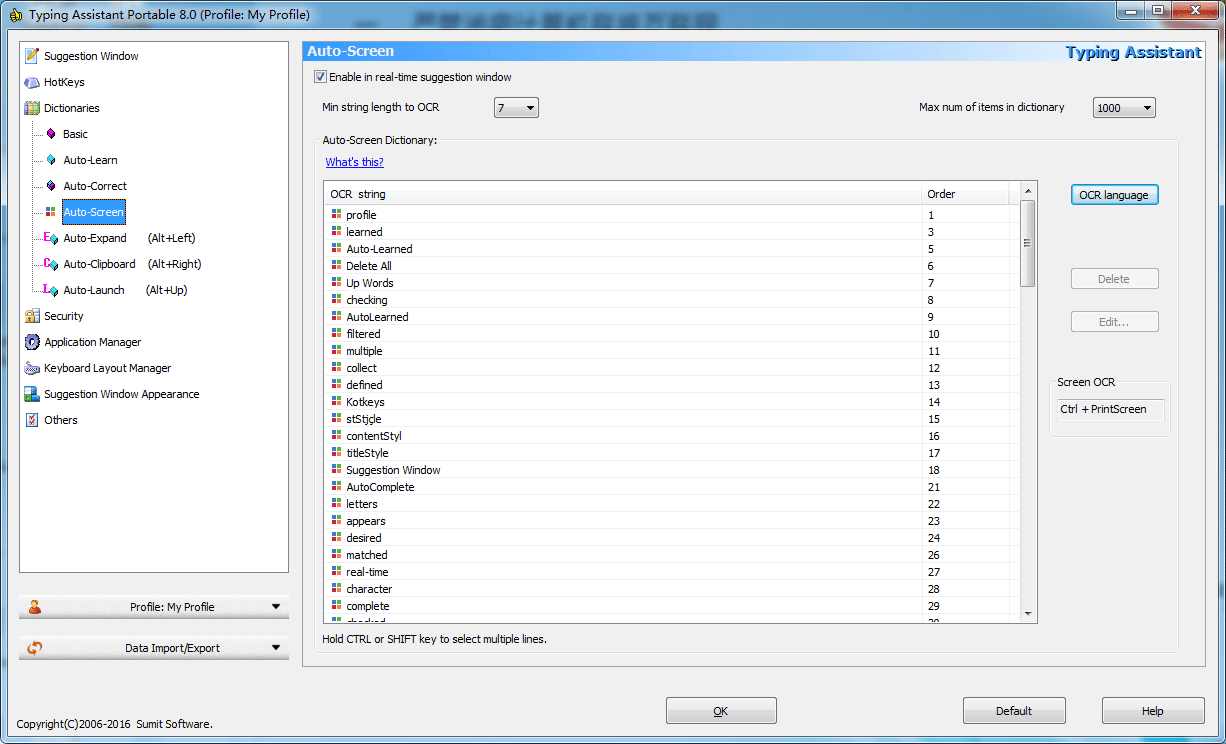
Task: Select the 'Up Words' dictionary row
Action: click(x=671, y=283)
